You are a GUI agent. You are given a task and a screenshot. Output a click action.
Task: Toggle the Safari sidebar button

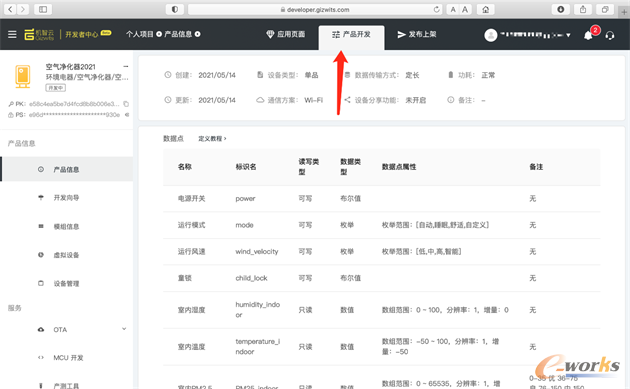(x=43, y=9)
